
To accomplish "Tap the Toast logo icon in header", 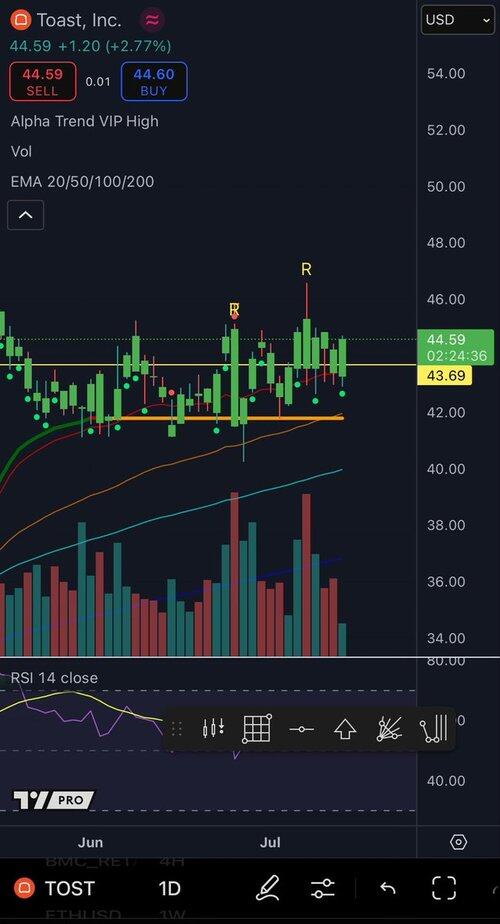I will [21, 21].
